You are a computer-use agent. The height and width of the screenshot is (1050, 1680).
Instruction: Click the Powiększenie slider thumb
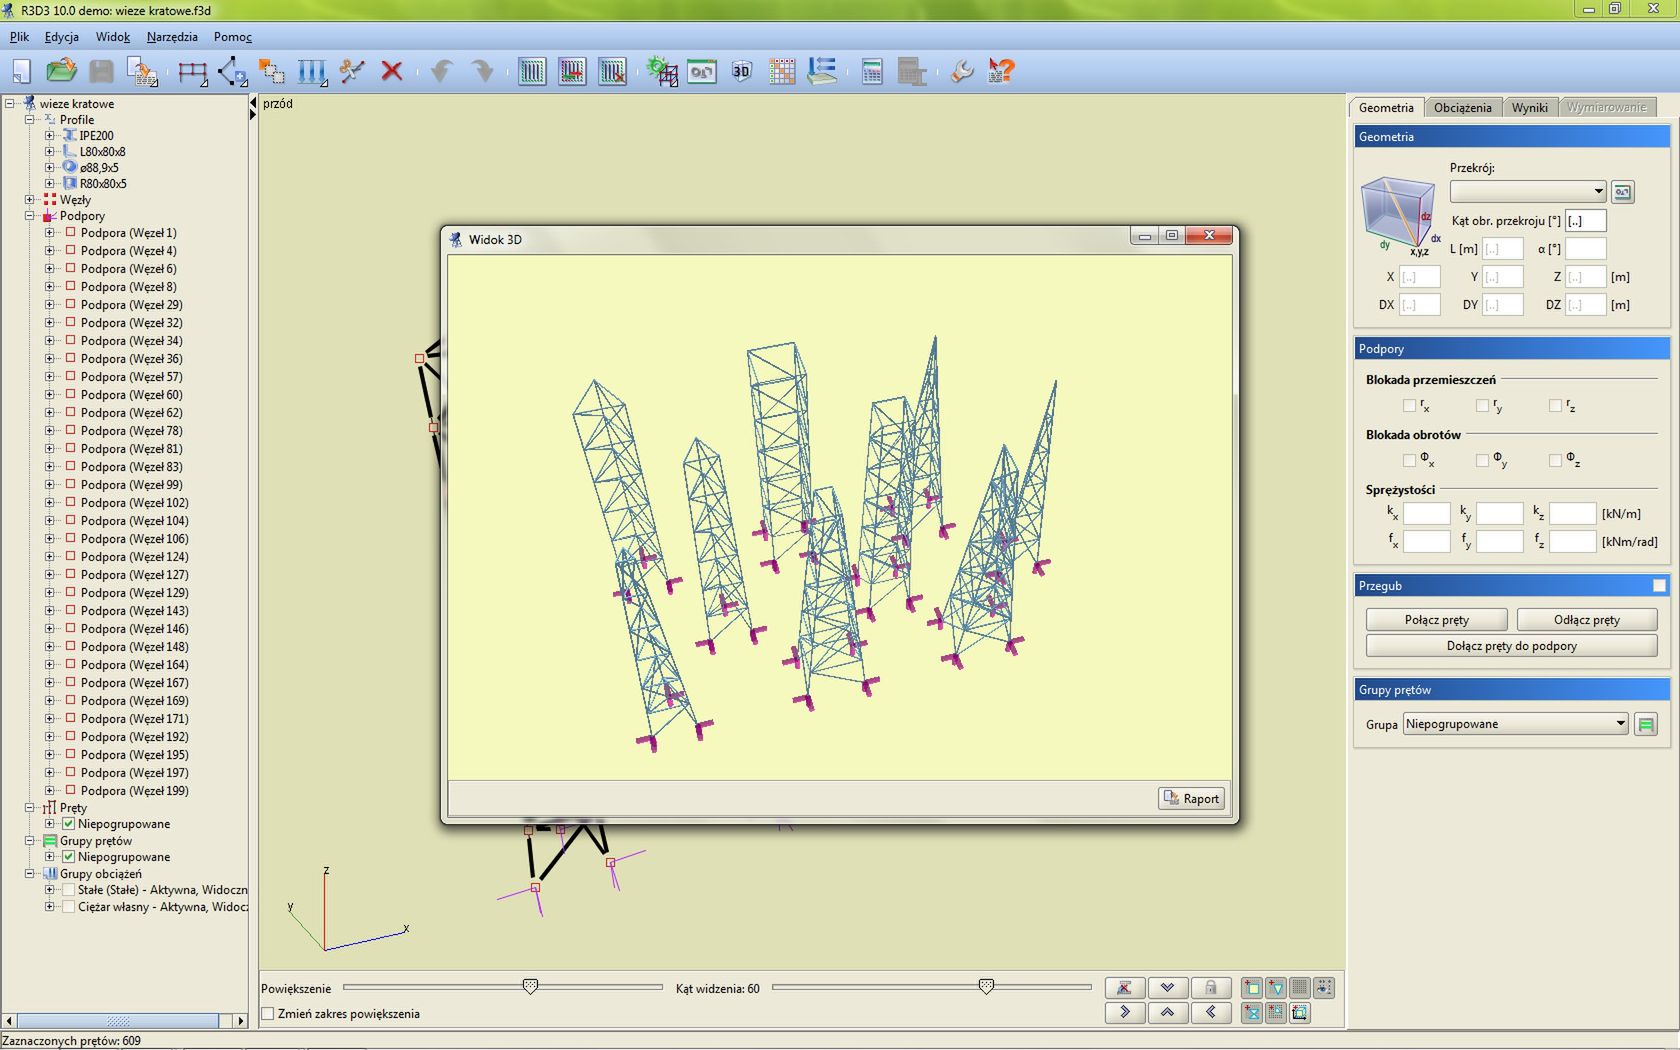(531, 987)
